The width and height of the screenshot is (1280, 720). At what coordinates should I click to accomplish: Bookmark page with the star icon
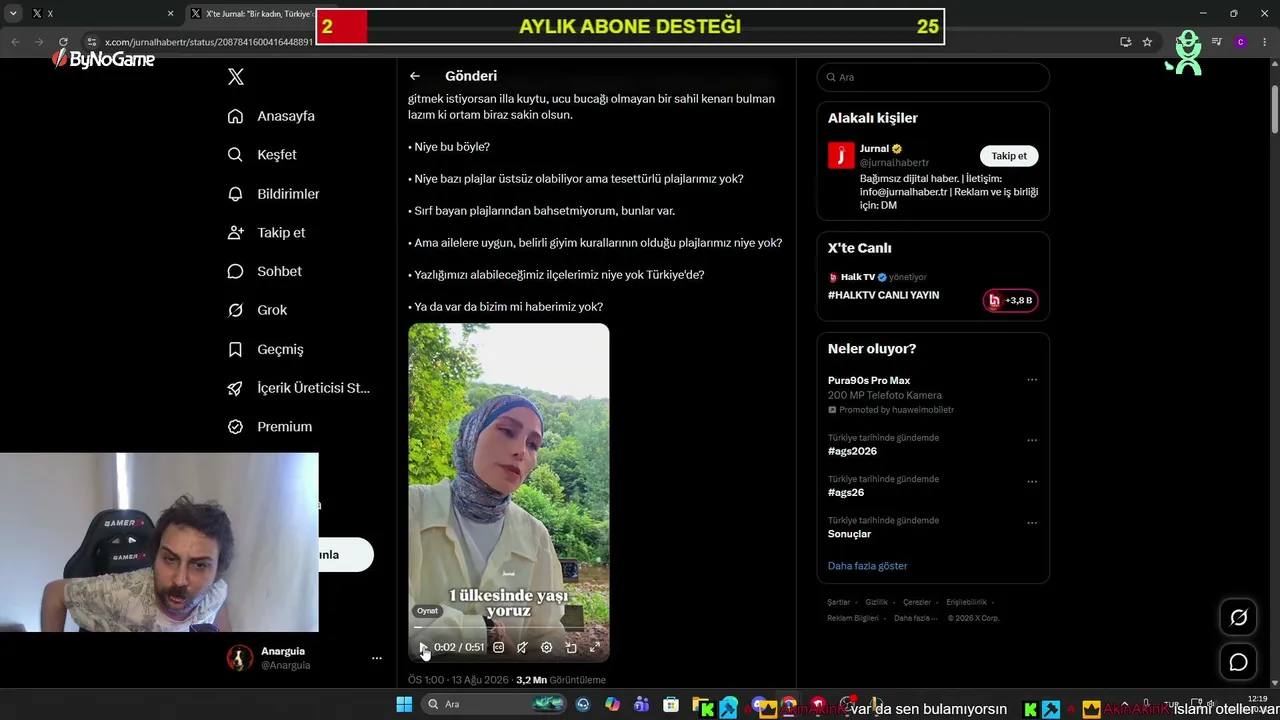(x=1147, y=42)
